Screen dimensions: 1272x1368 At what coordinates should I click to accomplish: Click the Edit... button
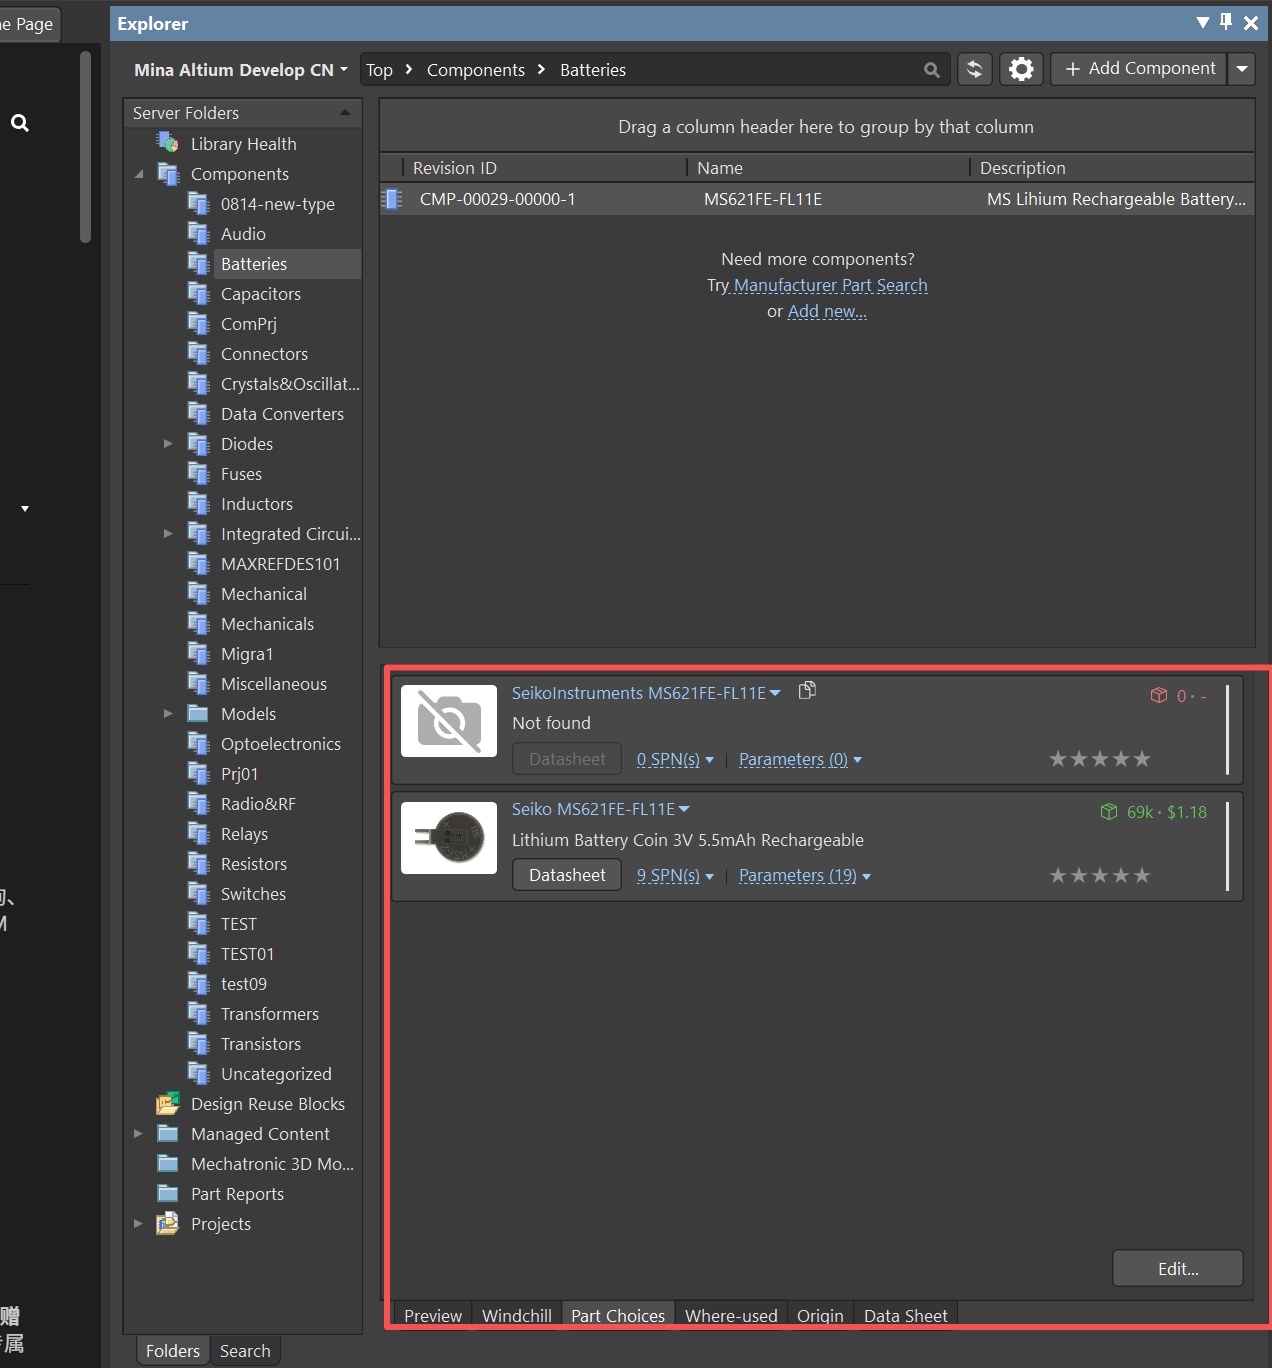tap(1178, 1268)
